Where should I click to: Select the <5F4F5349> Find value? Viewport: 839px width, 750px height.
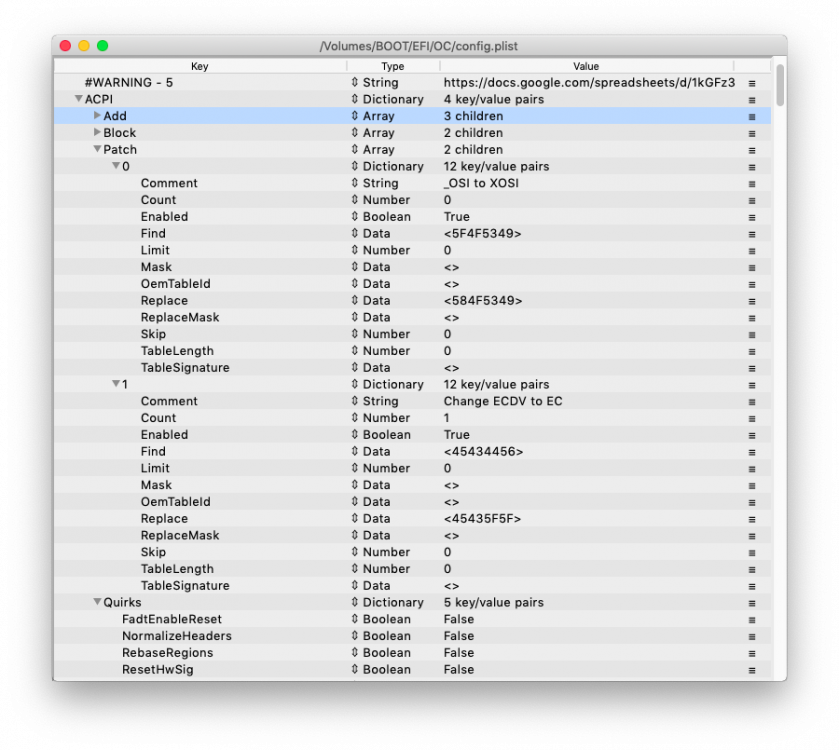click(482, 233)
